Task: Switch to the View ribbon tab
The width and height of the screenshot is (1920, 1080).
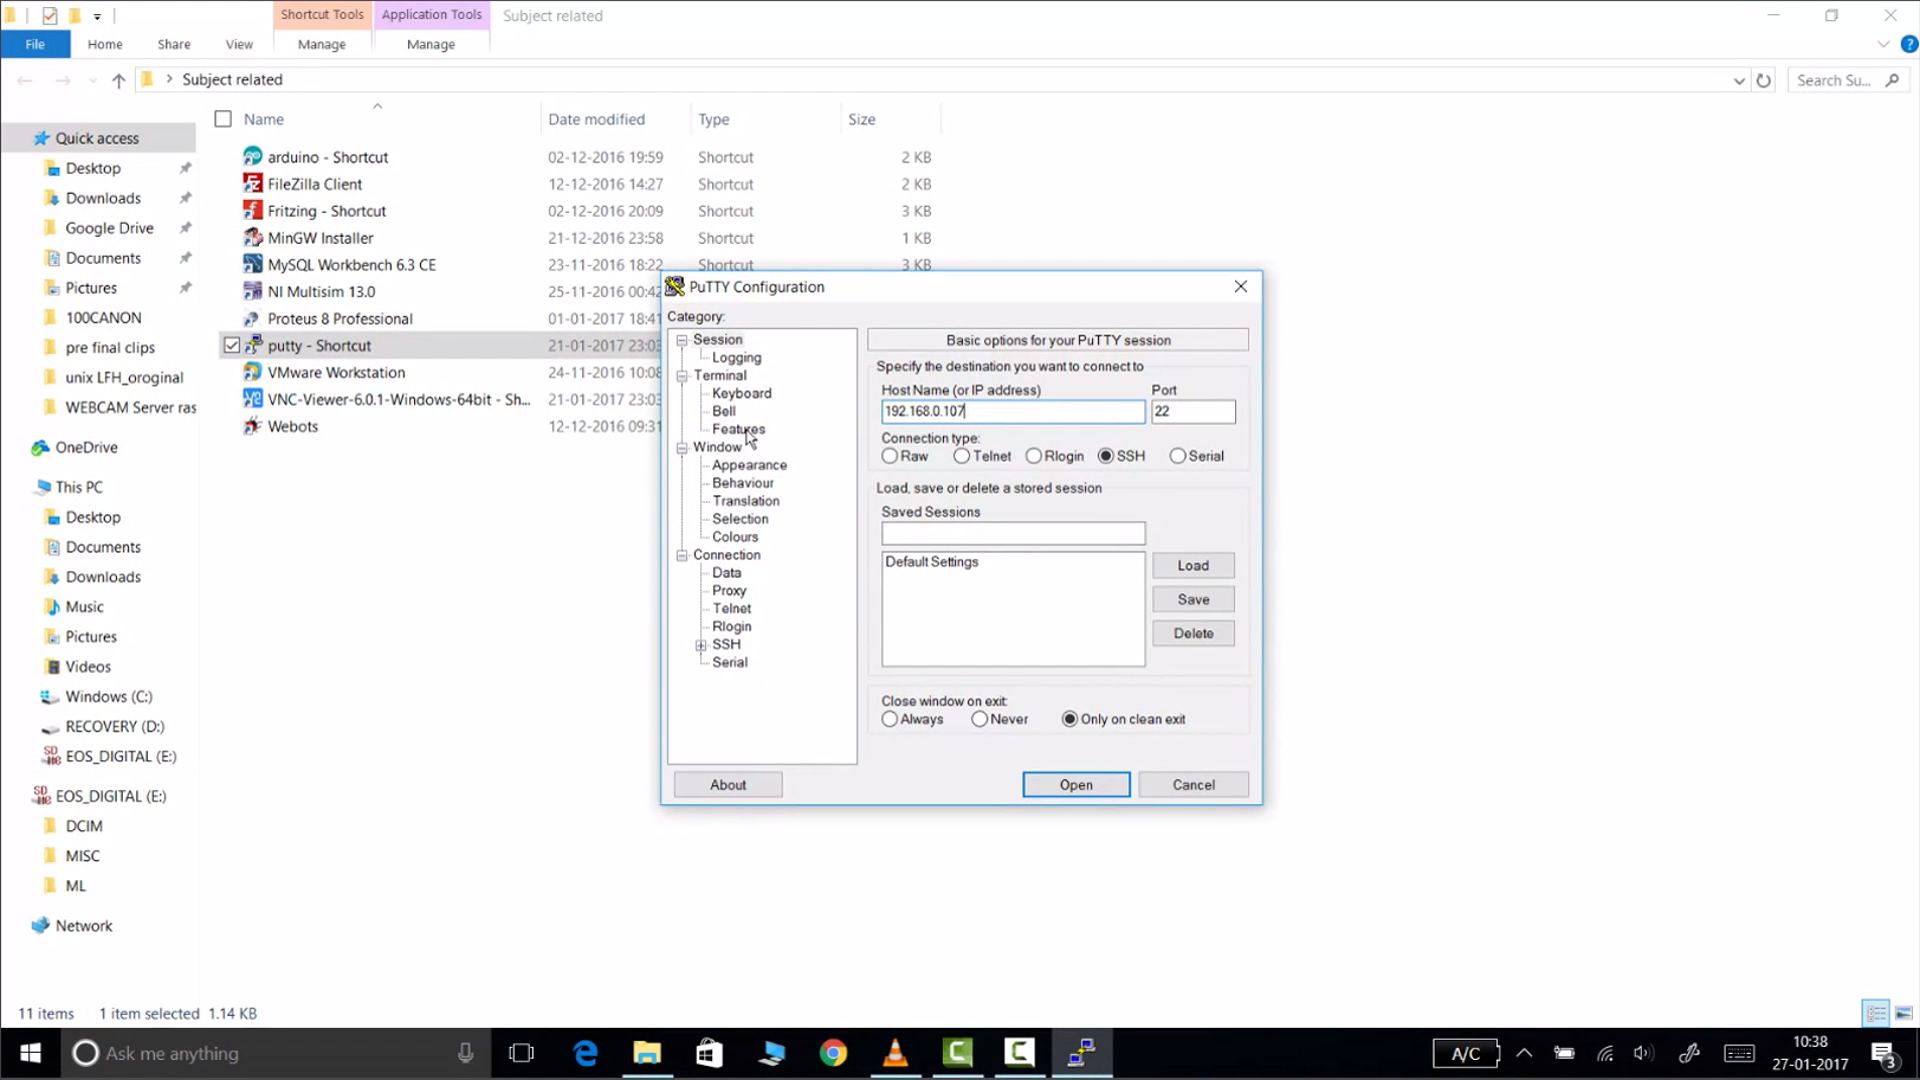Action: pos(239,44)
